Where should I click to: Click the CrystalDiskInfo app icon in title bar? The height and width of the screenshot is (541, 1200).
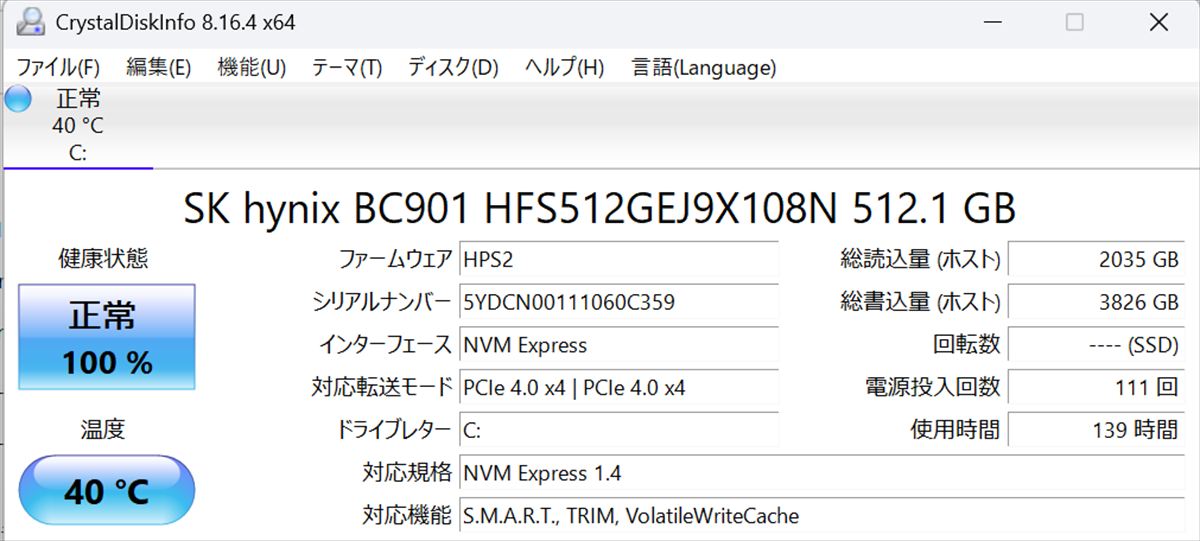pyautogui.click(x=31, y=22)
